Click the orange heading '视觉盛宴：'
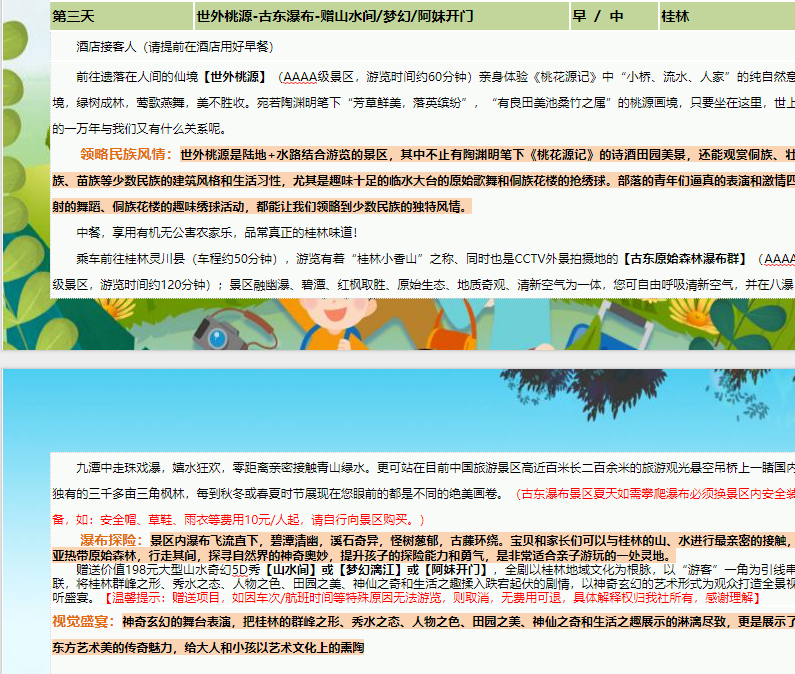The height and width of the screenshot is (674, 795). pos(84,621)
